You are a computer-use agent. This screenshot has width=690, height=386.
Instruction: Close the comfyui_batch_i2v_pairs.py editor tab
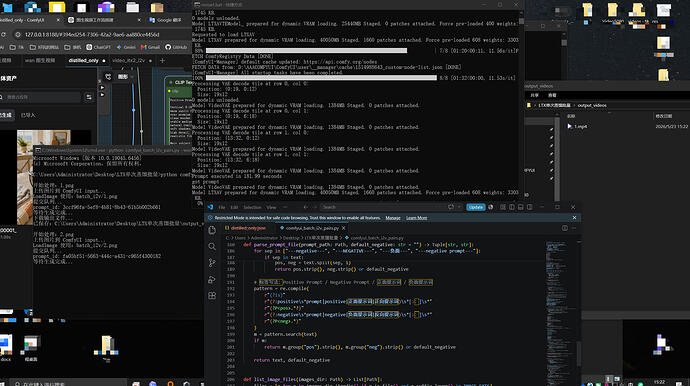pyautogui.click(x=344, y=228)
